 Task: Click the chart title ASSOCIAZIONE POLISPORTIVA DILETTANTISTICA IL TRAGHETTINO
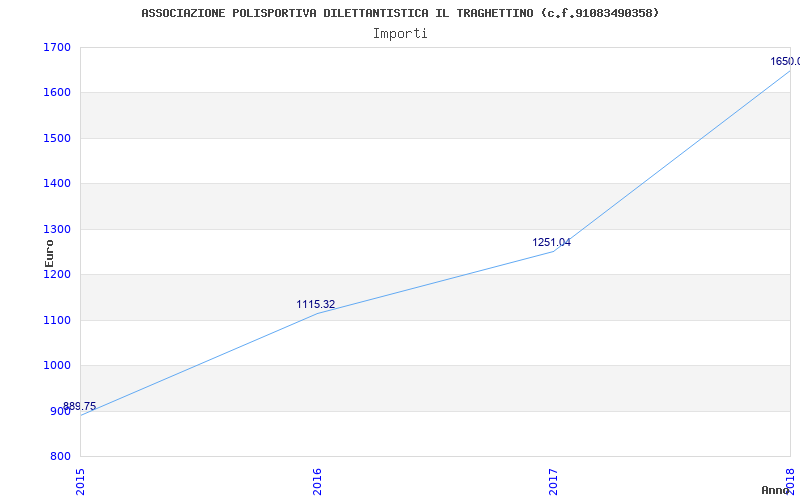coord(399,13)
